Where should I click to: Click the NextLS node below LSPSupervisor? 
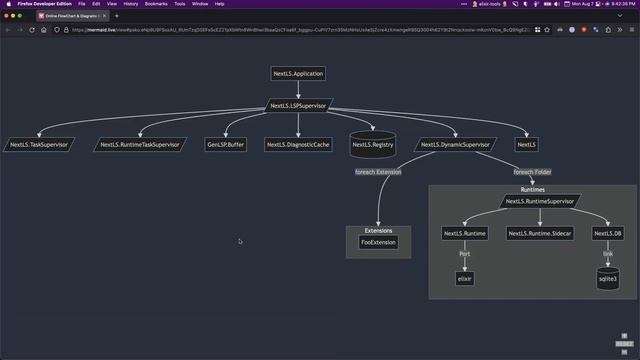(527, 144)
